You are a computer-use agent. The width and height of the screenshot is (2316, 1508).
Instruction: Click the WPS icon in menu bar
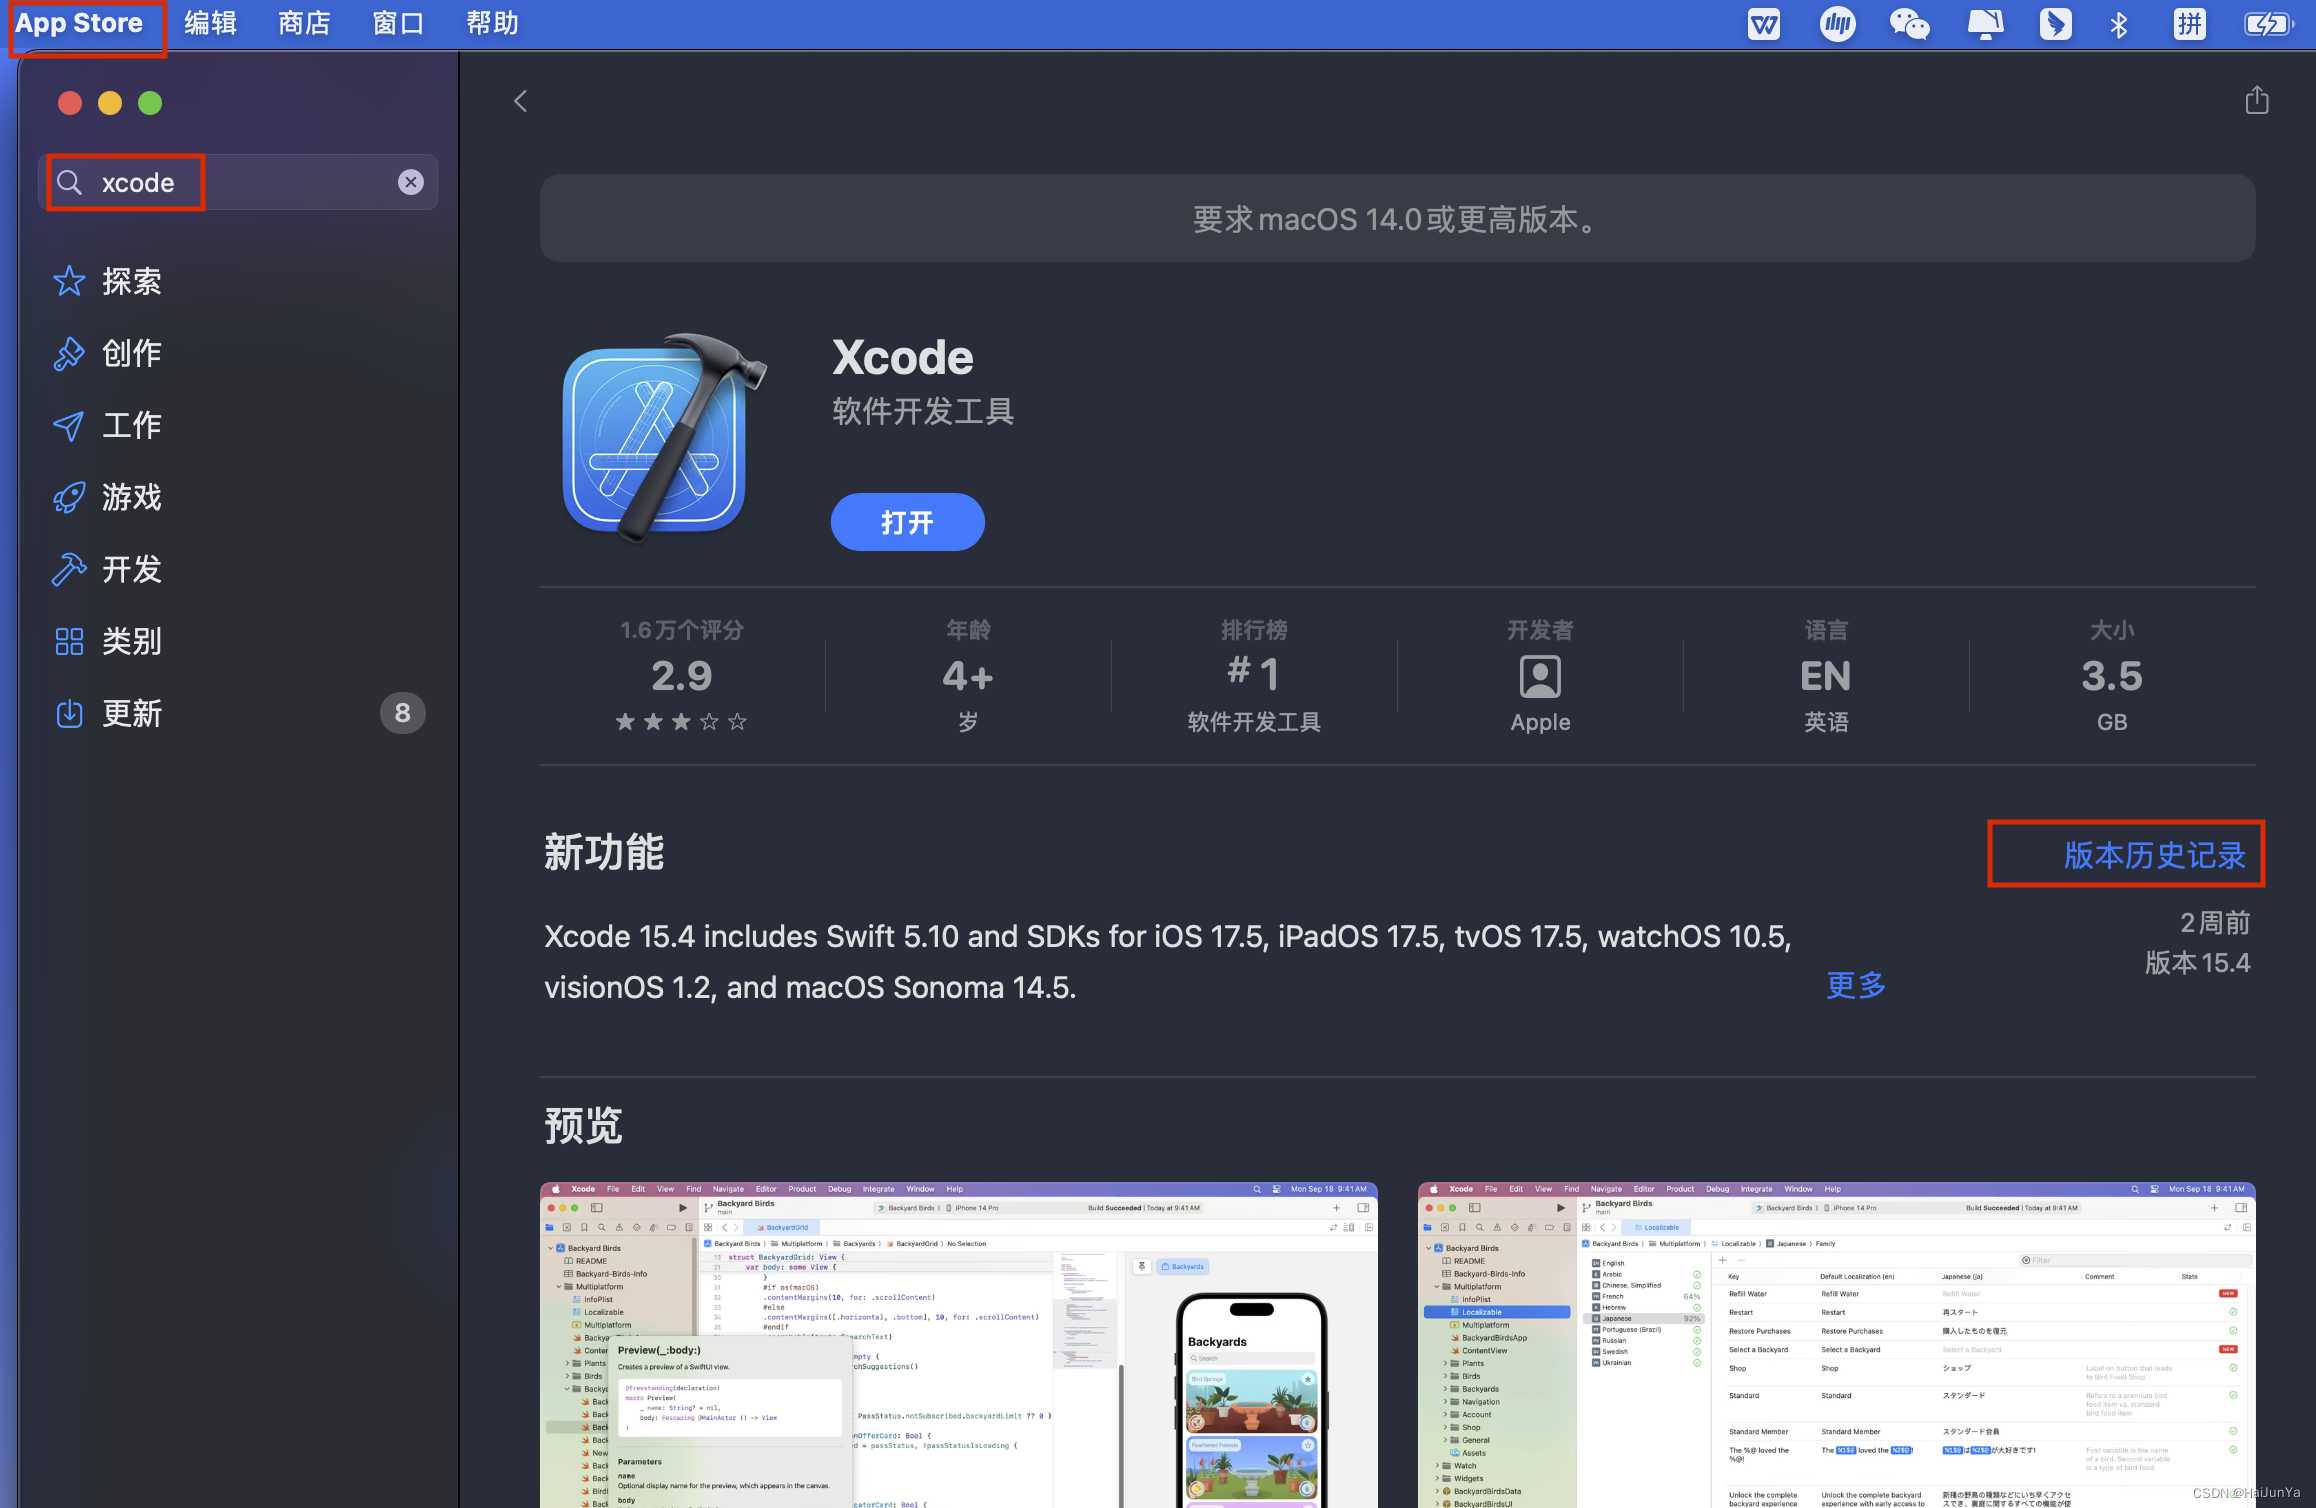point(1764,24)
